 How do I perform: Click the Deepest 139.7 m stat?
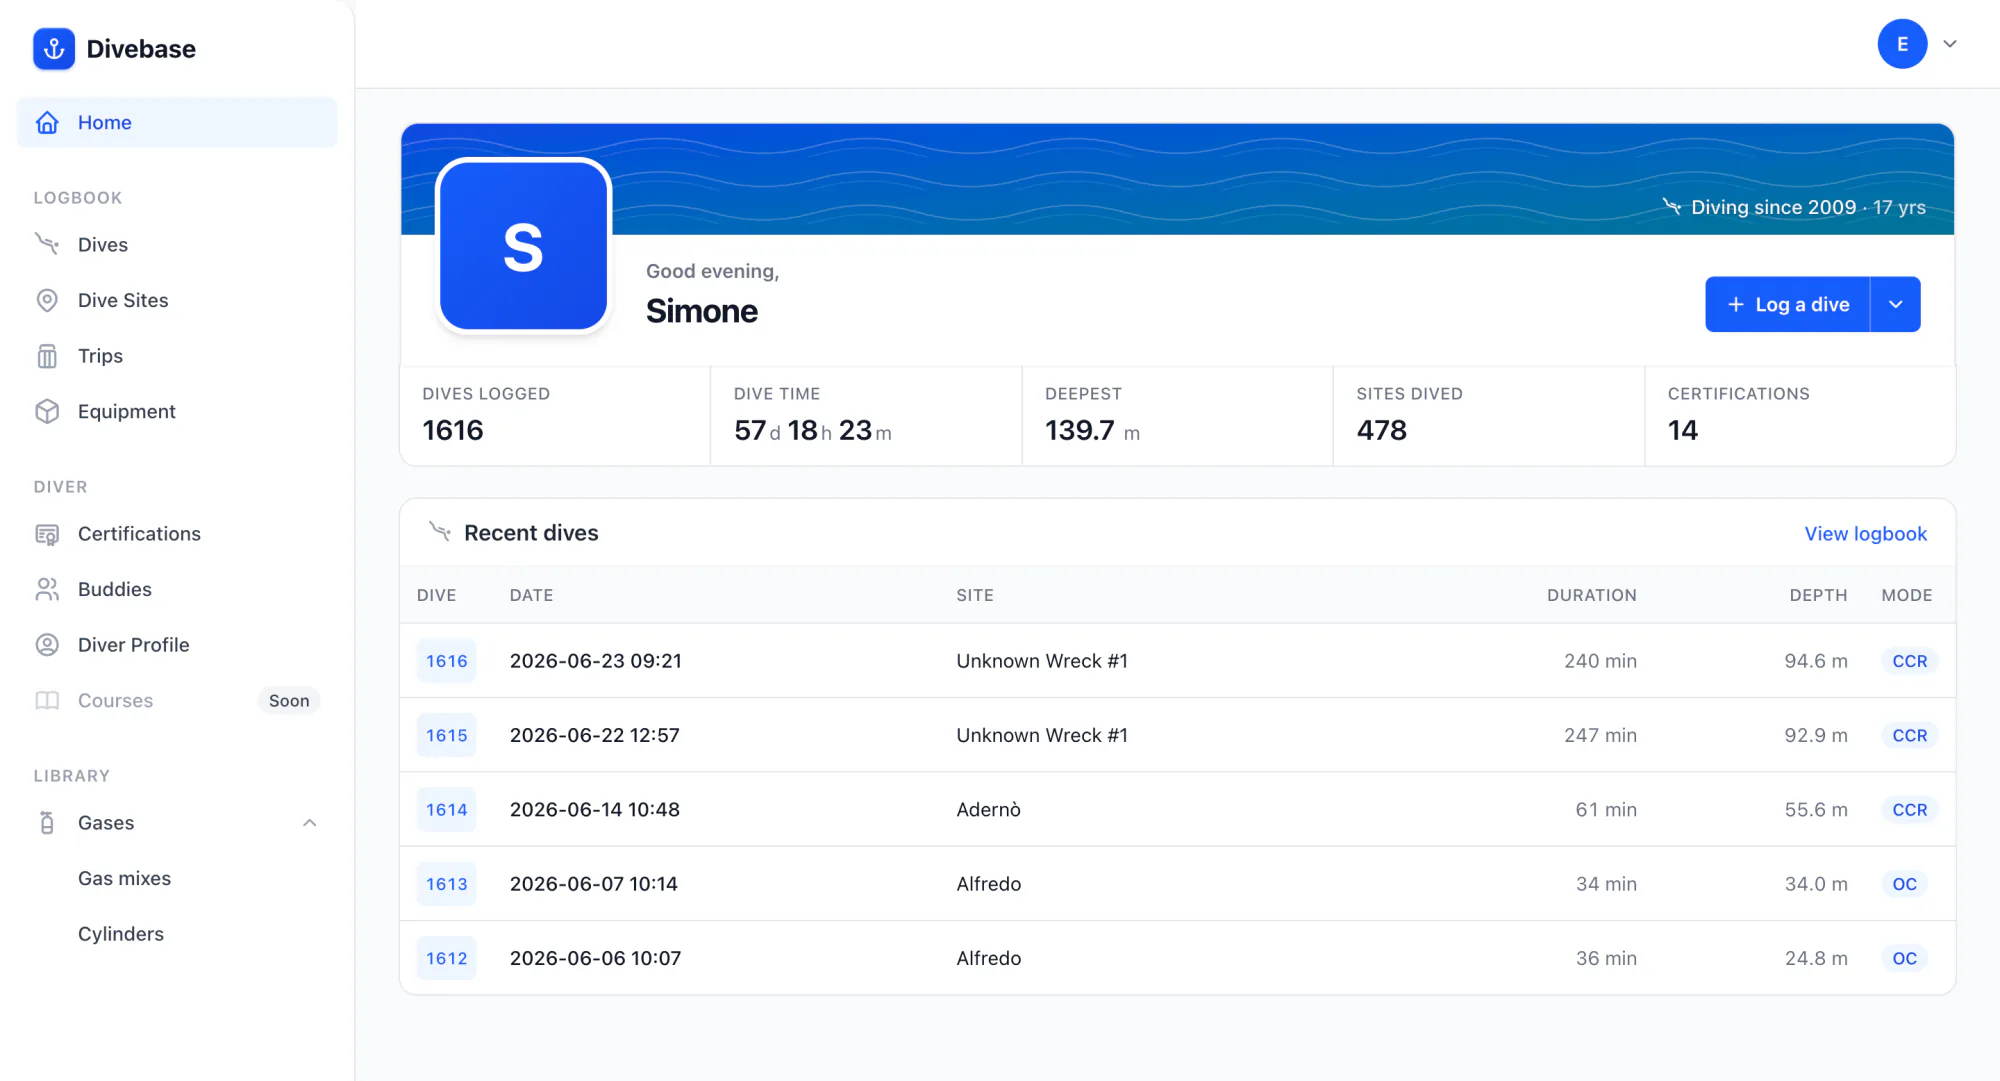coord(1177,416)
